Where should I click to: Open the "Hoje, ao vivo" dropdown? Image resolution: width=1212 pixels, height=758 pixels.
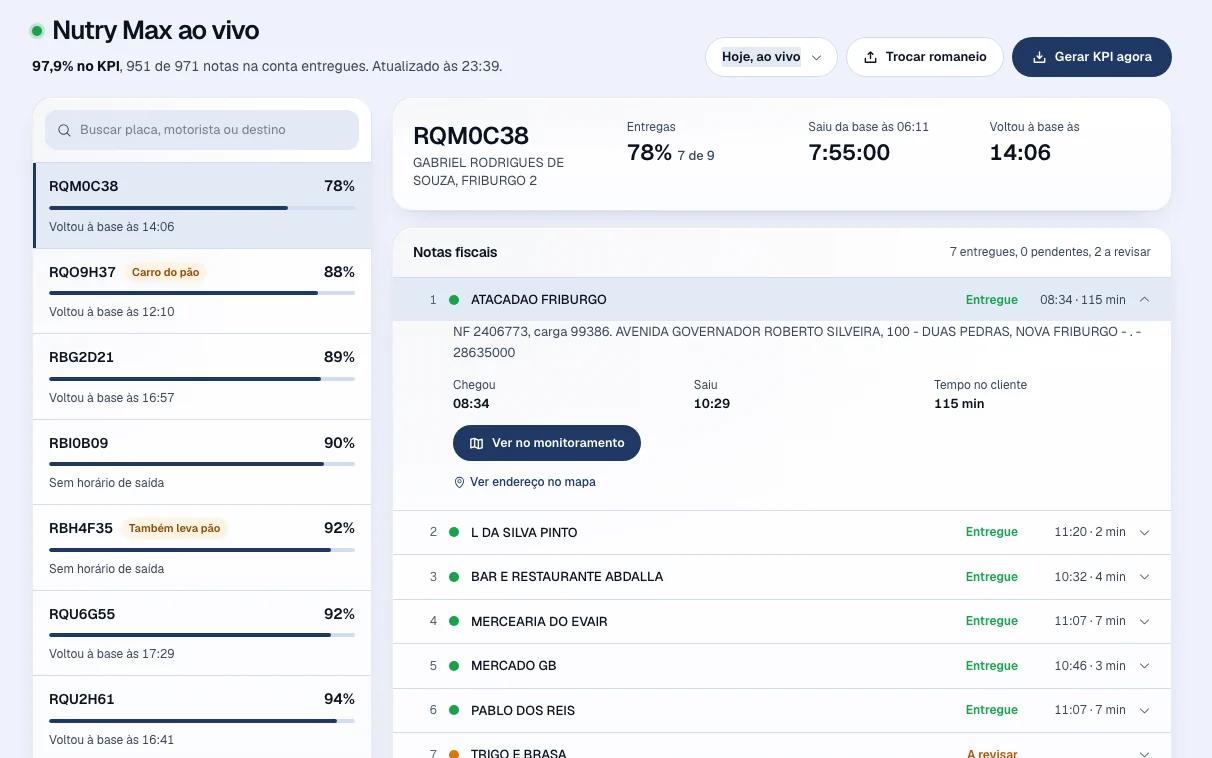click(771, 57)
